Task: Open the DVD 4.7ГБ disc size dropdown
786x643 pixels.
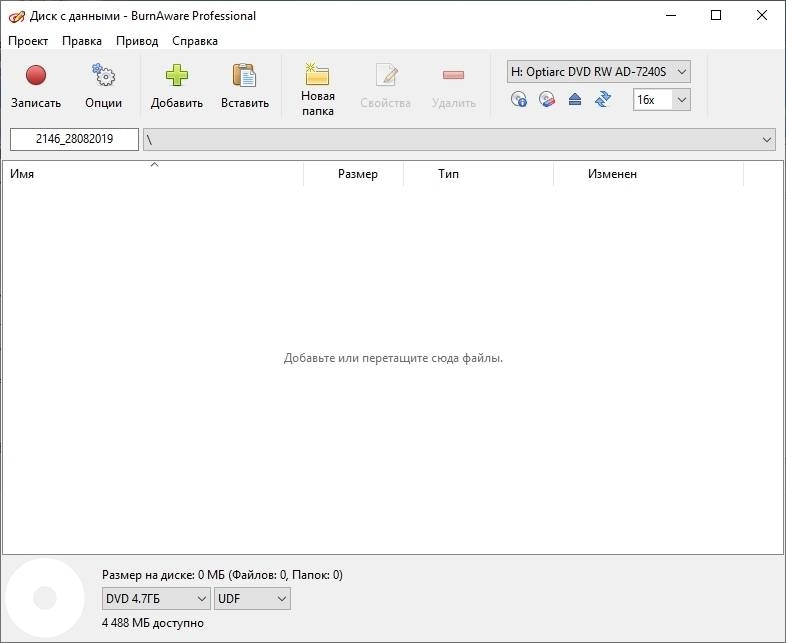Action: point(156,598)
